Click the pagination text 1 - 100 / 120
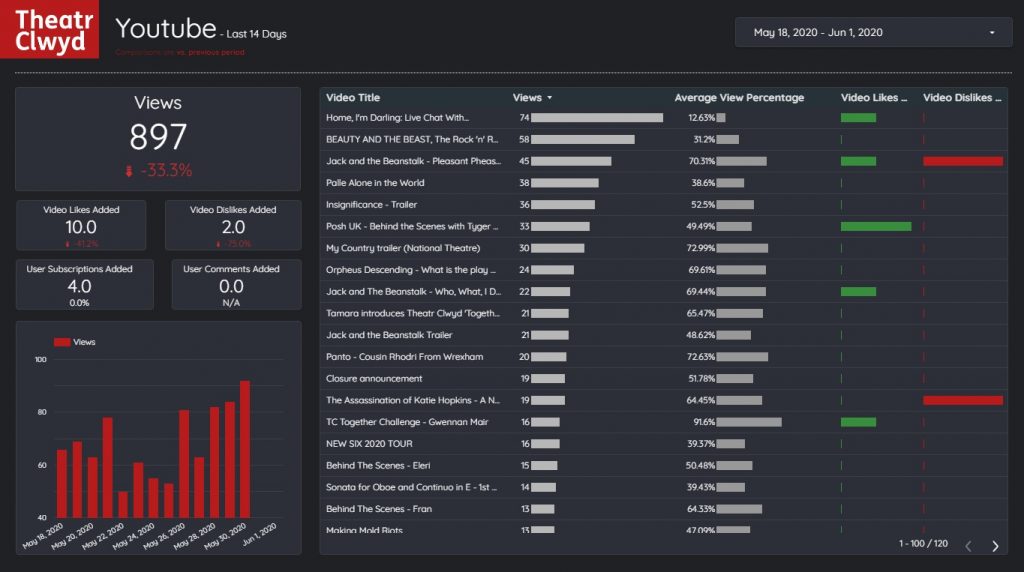 coord(923,543)
